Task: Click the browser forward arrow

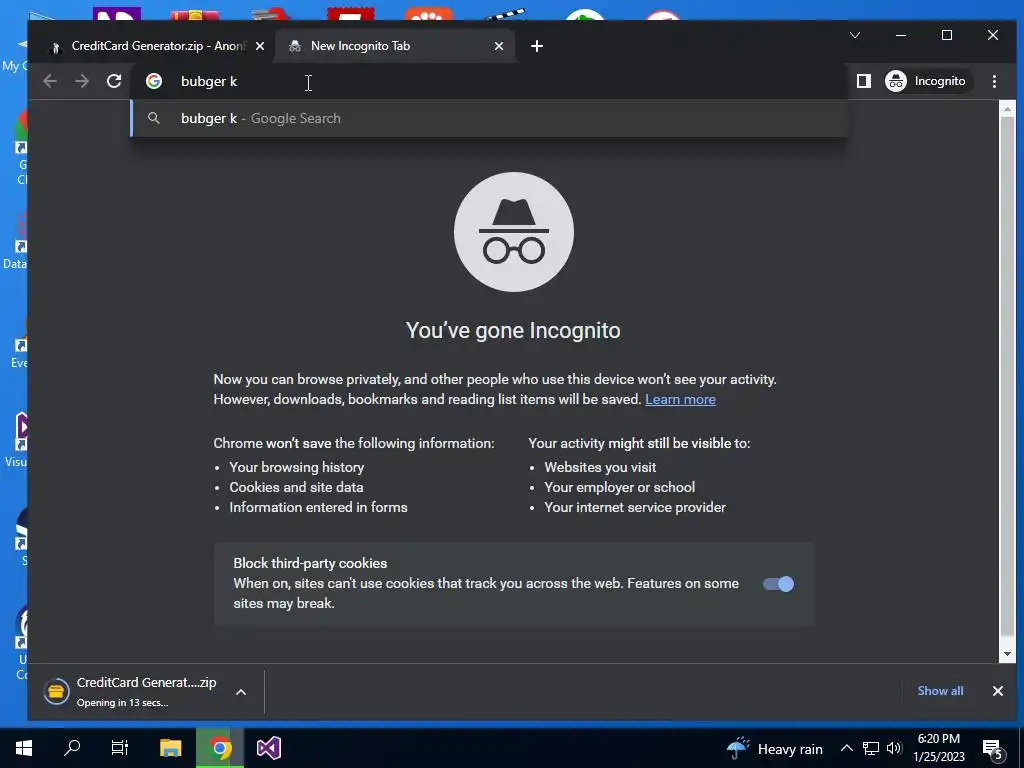Action: click(x=82, y=81)
